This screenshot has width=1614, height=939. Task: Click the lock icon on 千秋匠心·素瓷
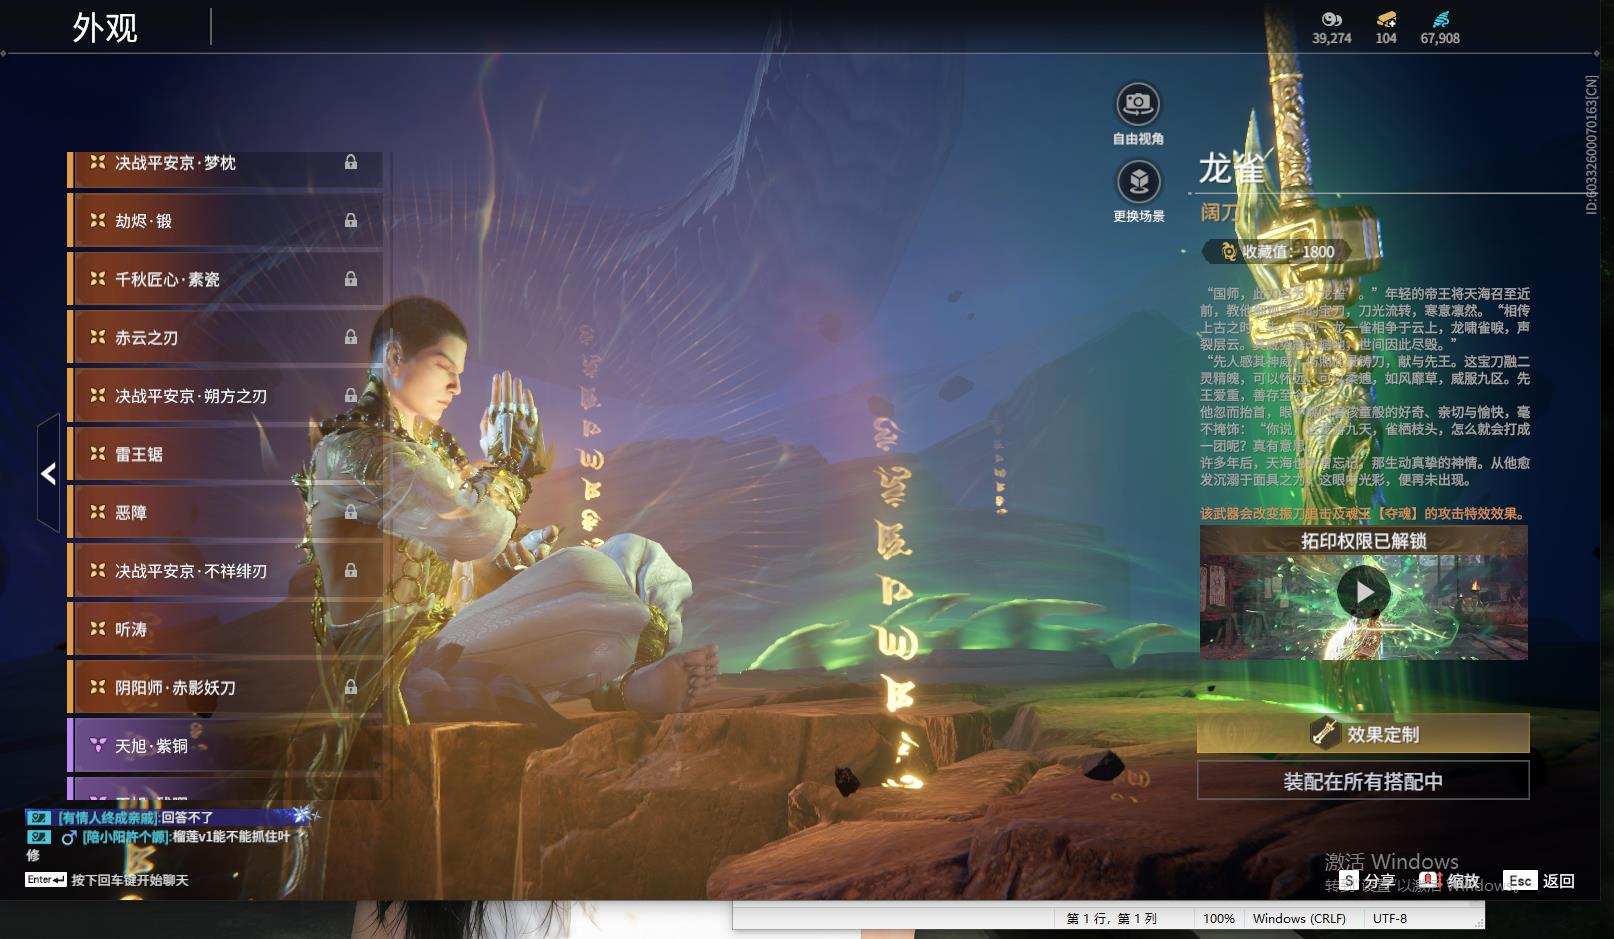[351, 279]
